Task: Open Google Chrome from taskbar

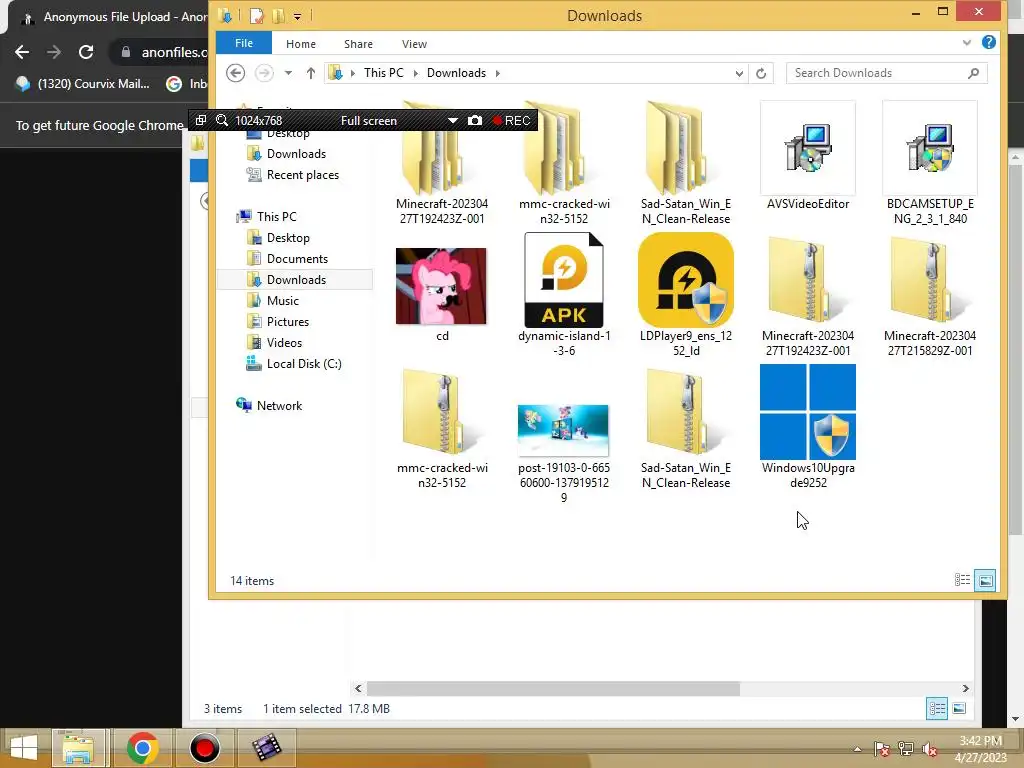Action: click(x=143, y=747)
